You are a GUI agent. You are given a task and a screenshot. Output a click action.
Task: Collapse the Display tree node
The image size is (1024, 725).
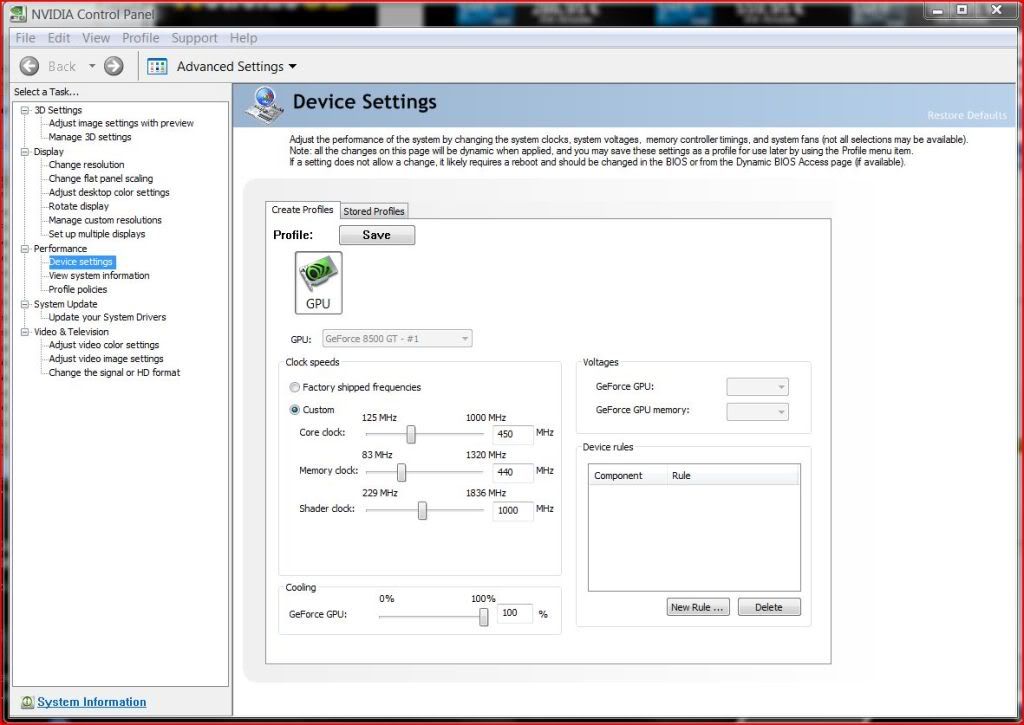click(25, 152)
